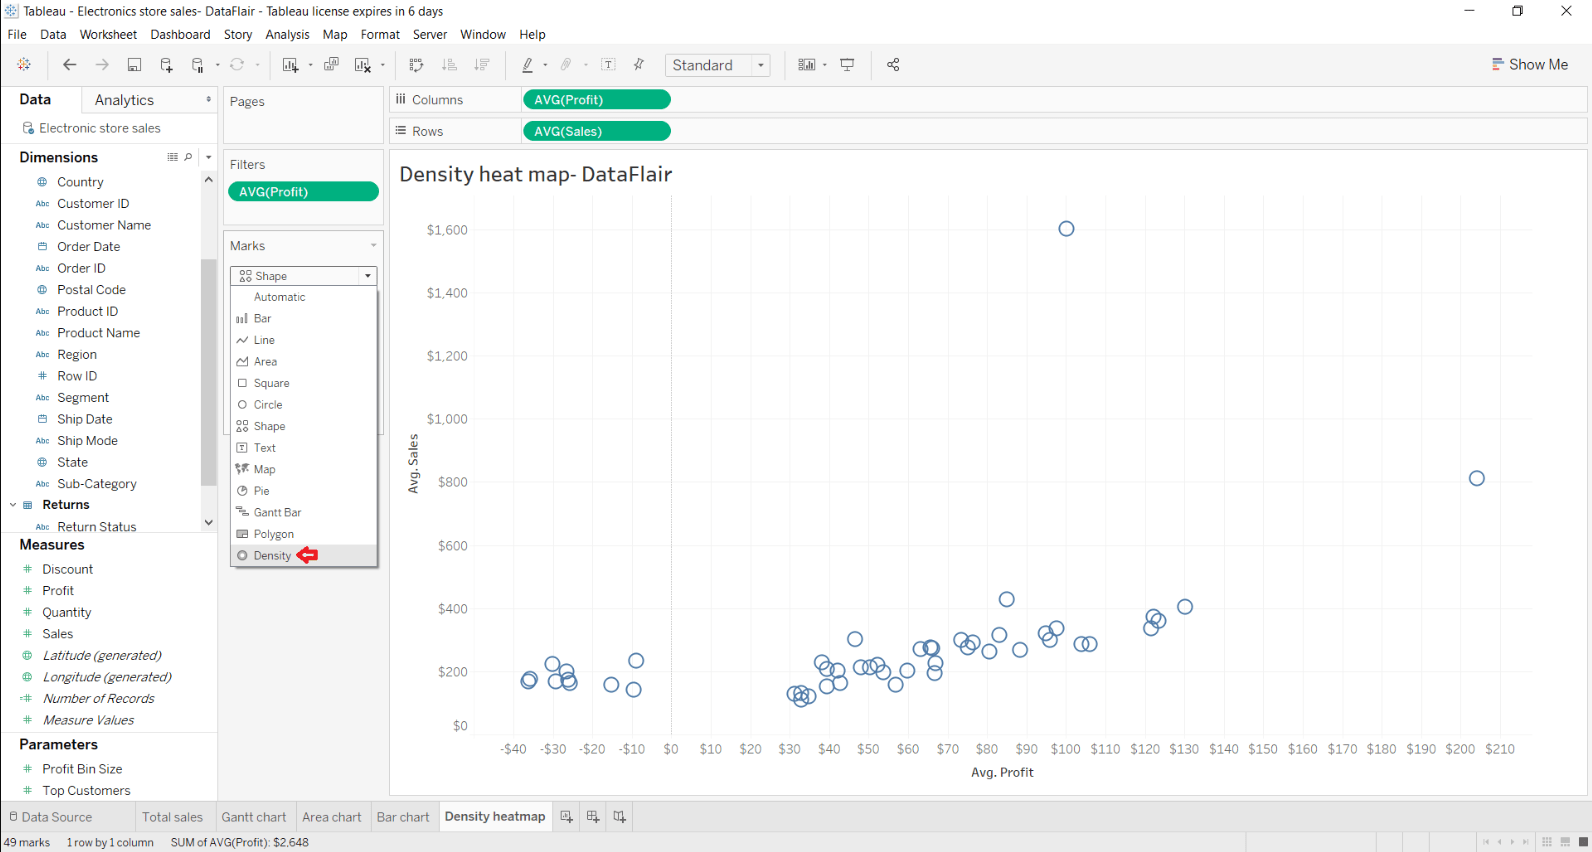1592x852 pixels.
Task: Click the Presentation Mode icon
Action: pos(847,65)
